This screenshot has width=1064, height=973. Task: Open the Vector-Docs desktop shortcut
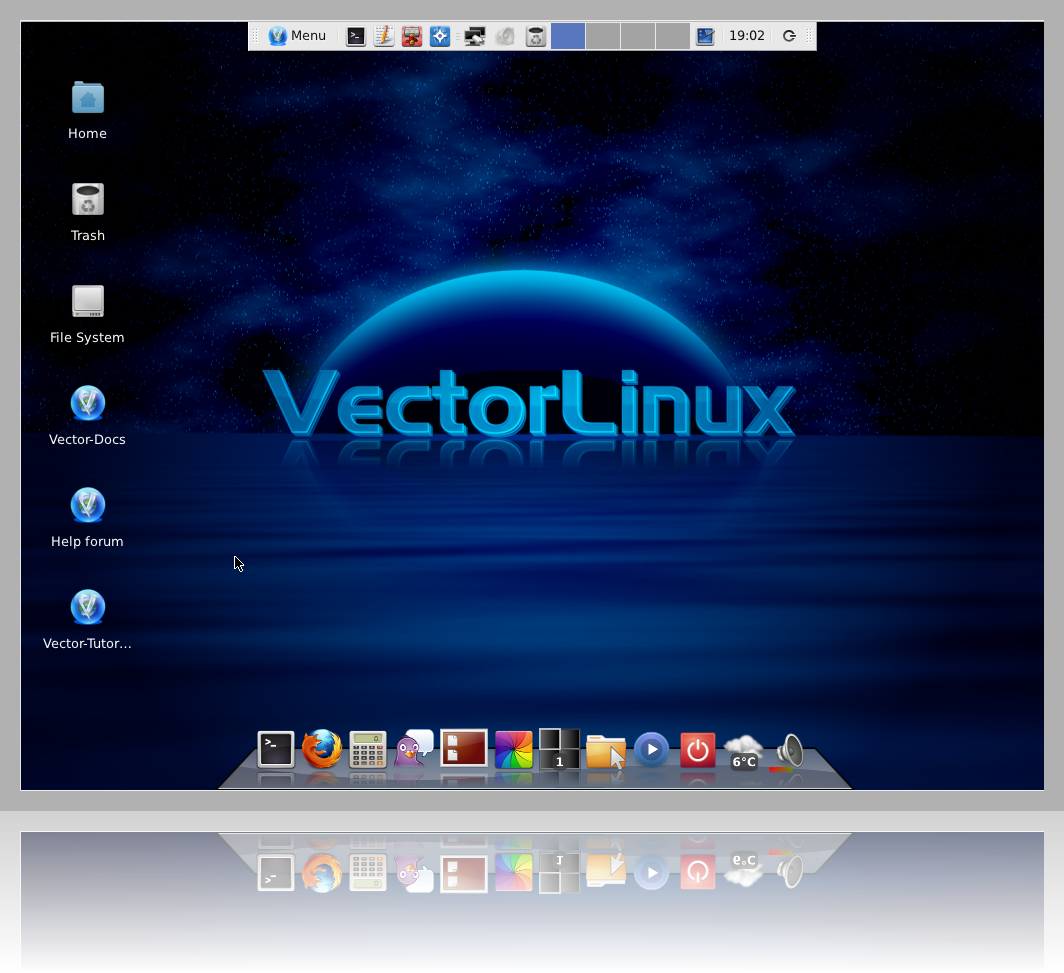pos(88,405)
